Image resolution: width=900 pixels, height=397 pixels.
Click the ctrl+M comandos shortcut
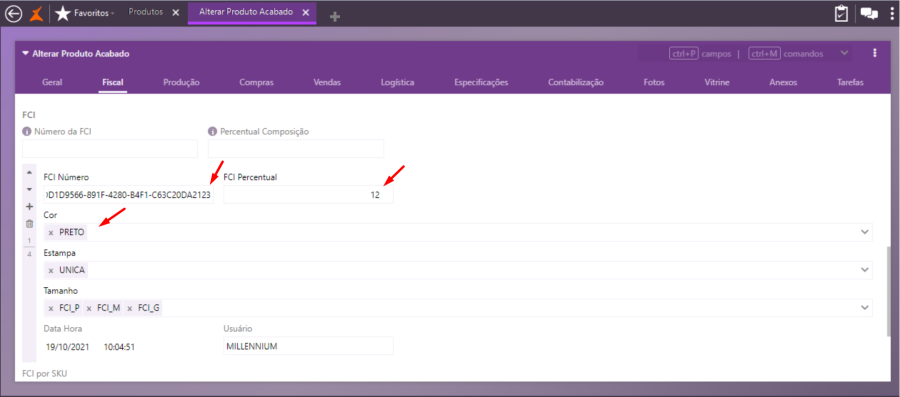click(x=786, y=53)
